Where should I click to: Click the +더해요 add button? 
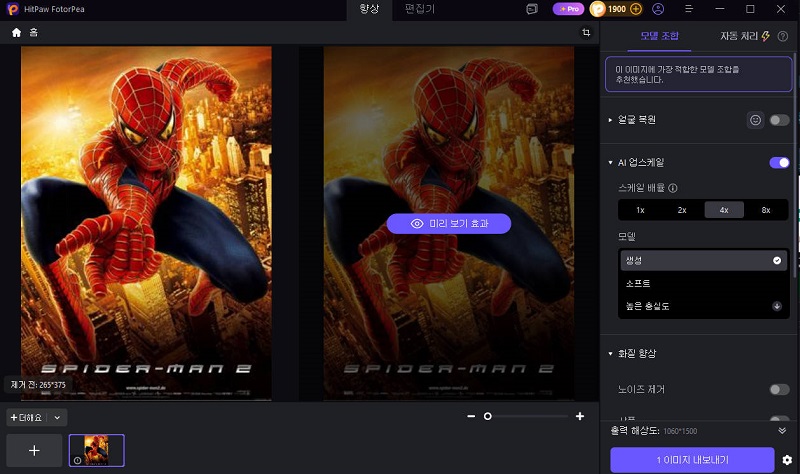tap(27, 417)
